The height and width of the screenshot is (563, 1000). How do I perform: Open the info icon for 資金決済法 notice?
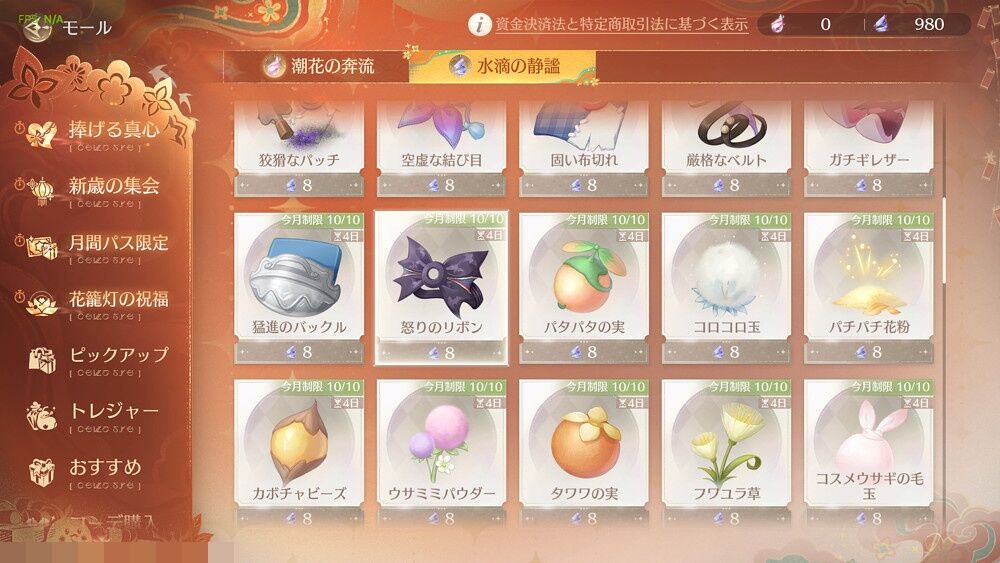[480, 24]
